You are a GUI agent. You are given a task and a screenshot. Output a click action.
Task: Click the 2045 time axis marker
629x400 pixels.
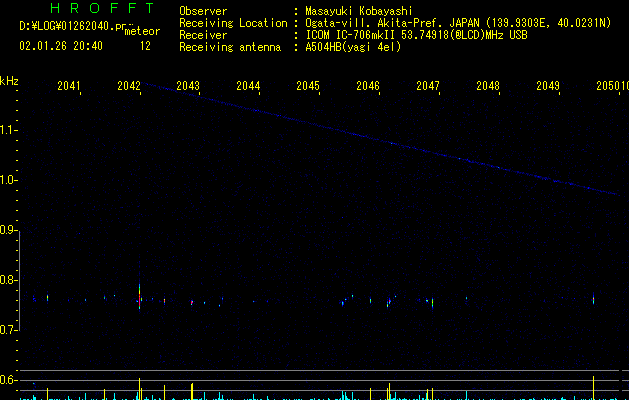(308, 85)
